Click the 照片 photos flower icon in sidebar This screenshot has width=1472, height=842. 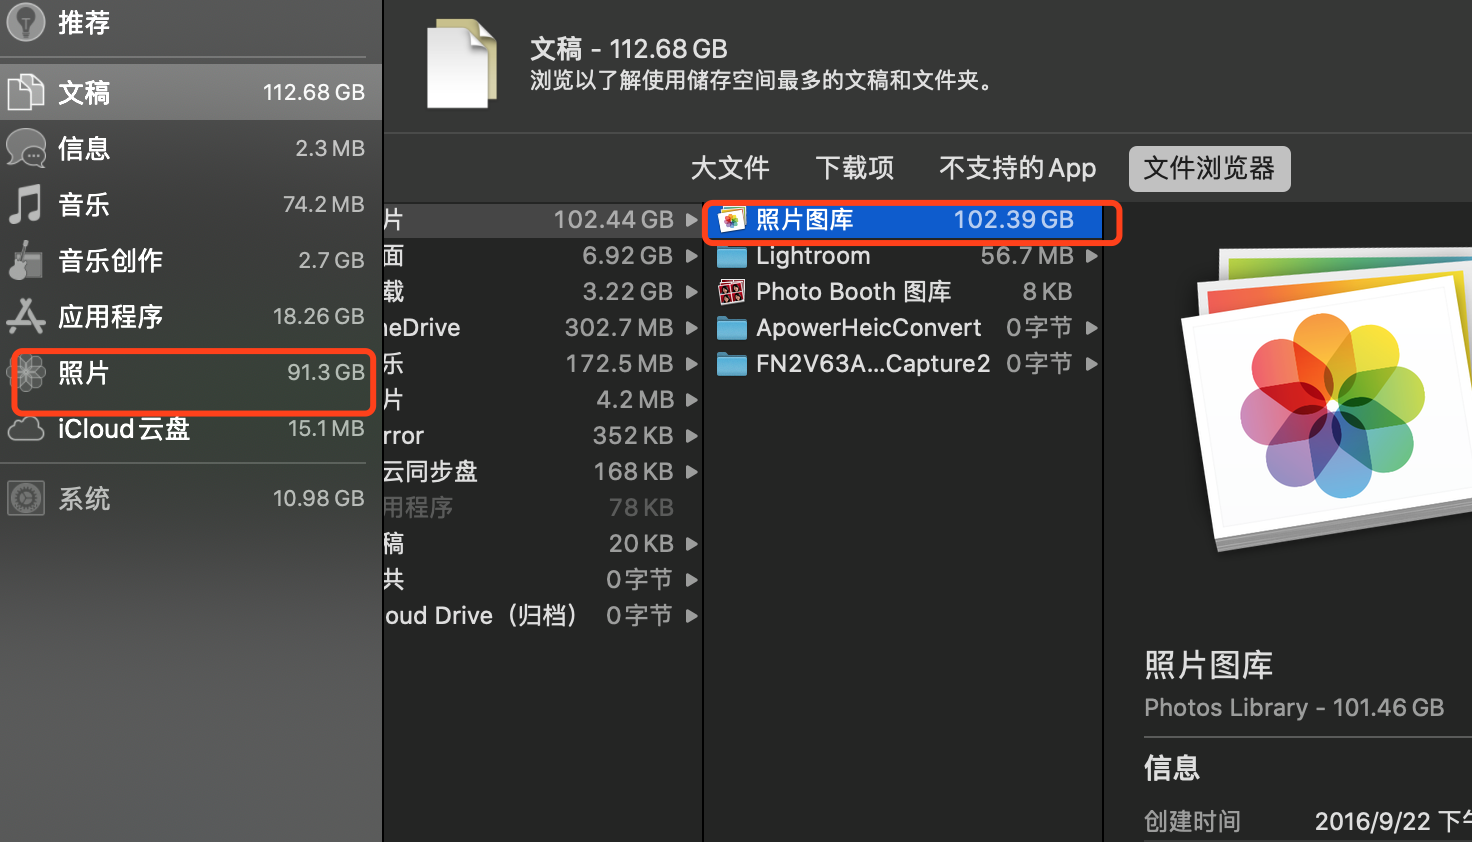pyautogui.click(x=26, y=373)
